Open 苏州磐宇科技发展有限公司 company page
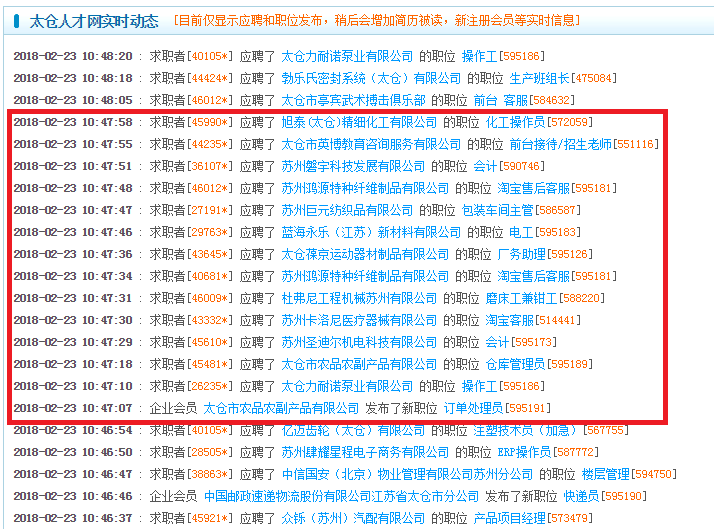This screenshot has height=529, width=714. click(x=353, y=166)
